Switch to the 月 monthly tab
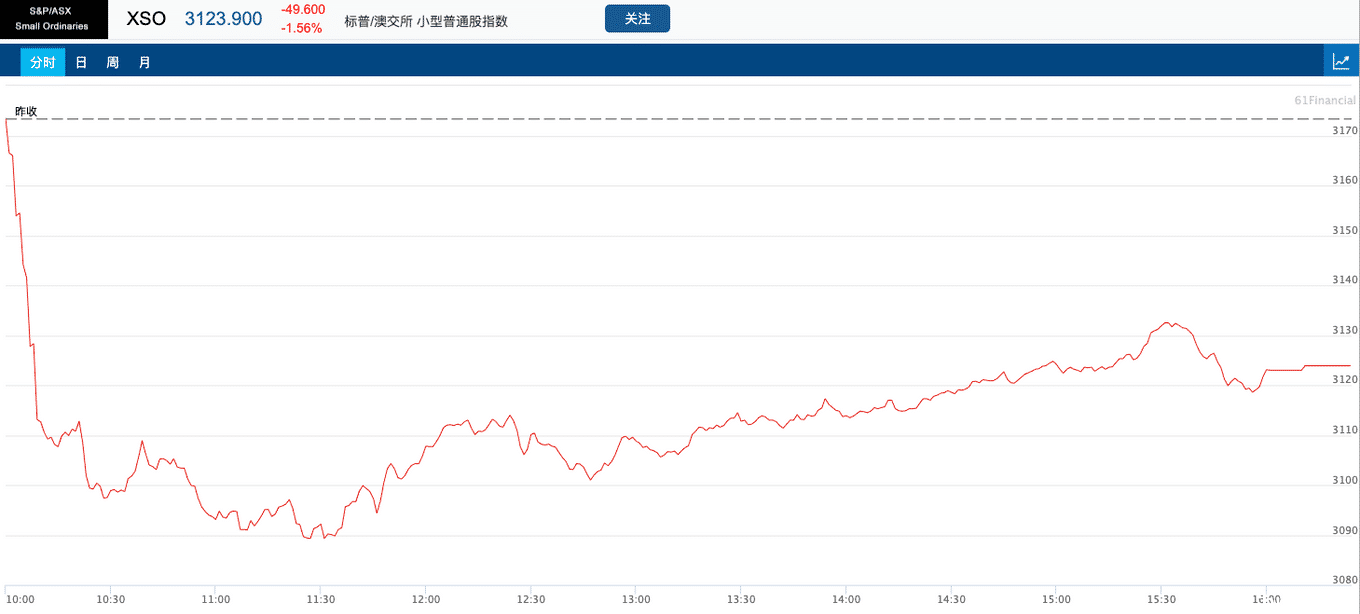The image size is (1360, 614). [x=145, y=62]
